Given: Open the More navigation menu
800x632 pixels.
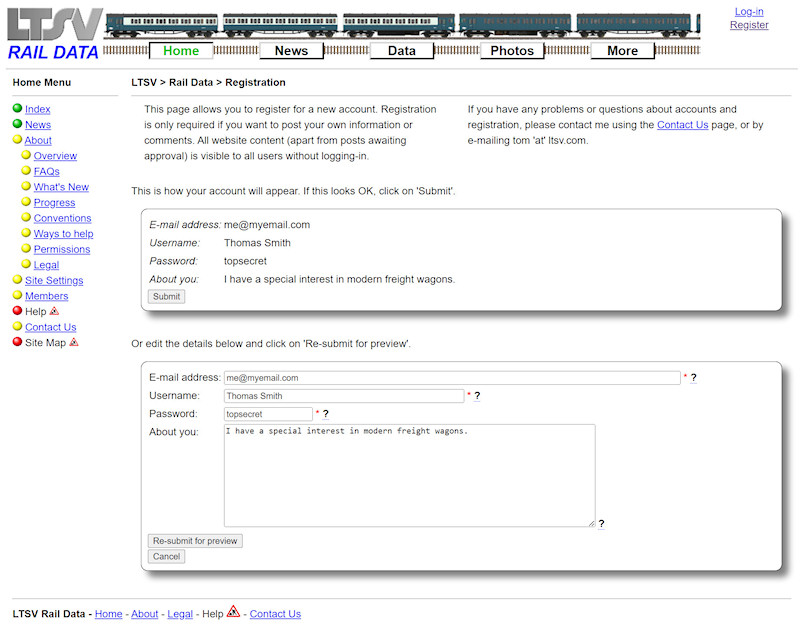Looking at the screenshot, I should (x=622, y=50).
